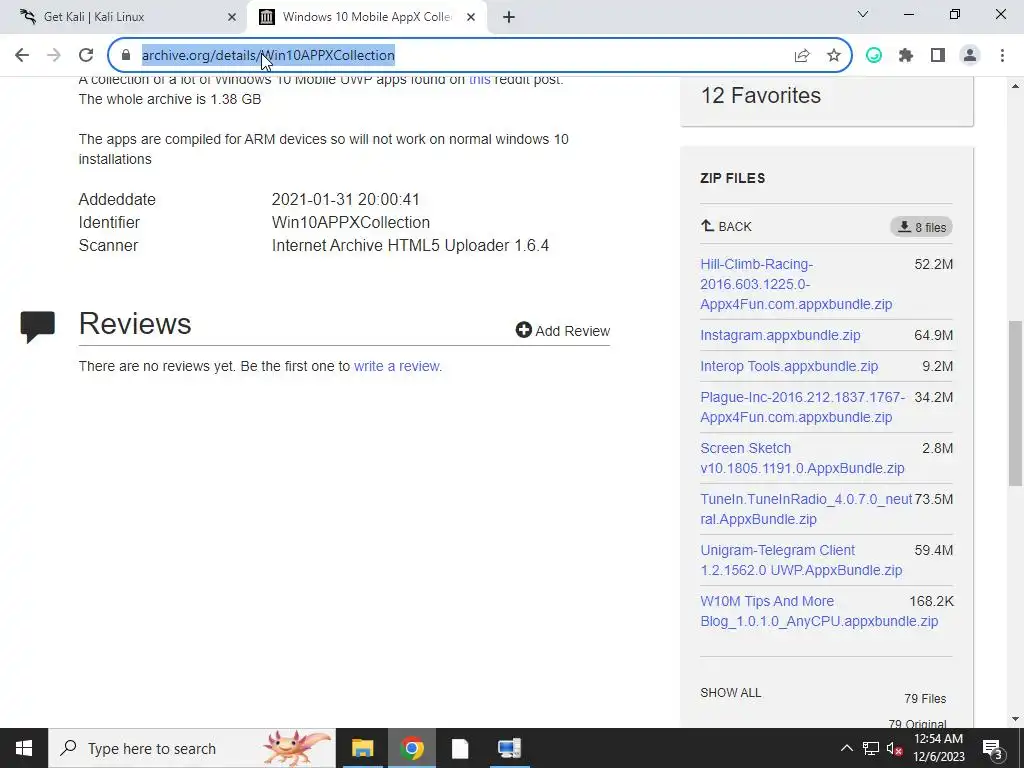Go back using the browser back arrow
Screen dimensions: 1024x768
pyautogui.click(x=22, y=56)
